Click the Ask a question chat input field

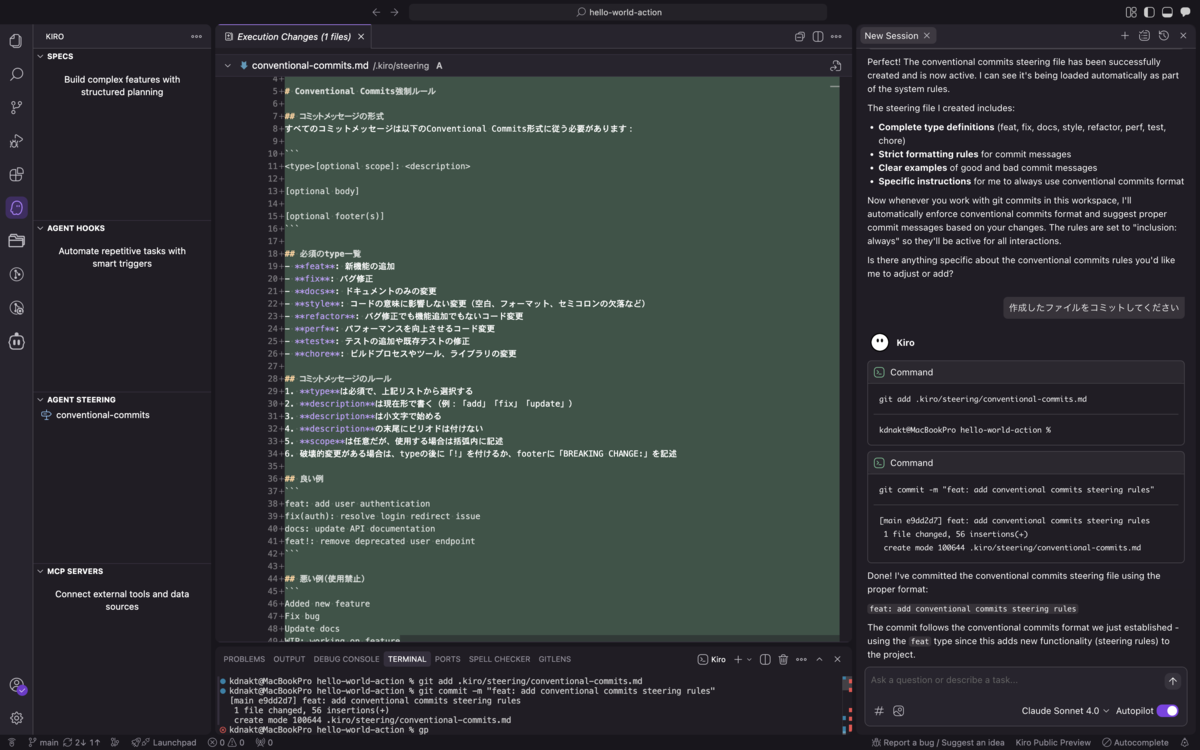point(1000,681)
